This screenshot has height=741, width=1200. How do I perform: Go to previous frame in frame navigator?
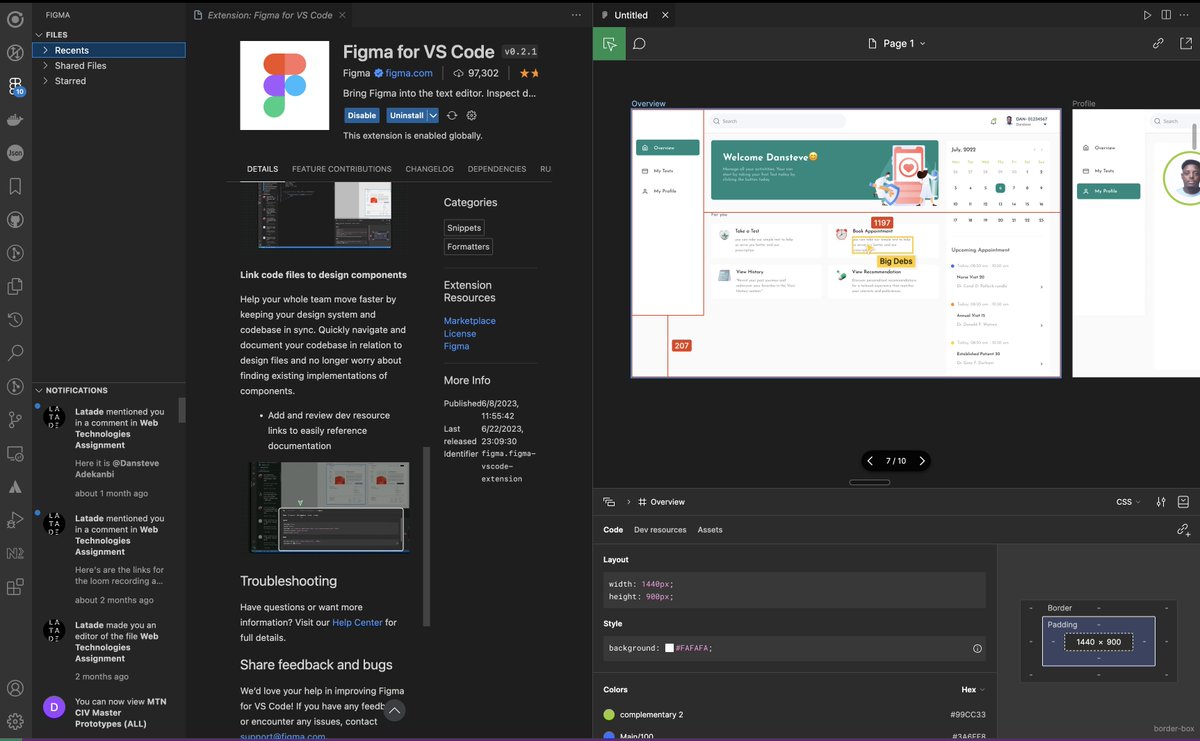tap(870, 461)
